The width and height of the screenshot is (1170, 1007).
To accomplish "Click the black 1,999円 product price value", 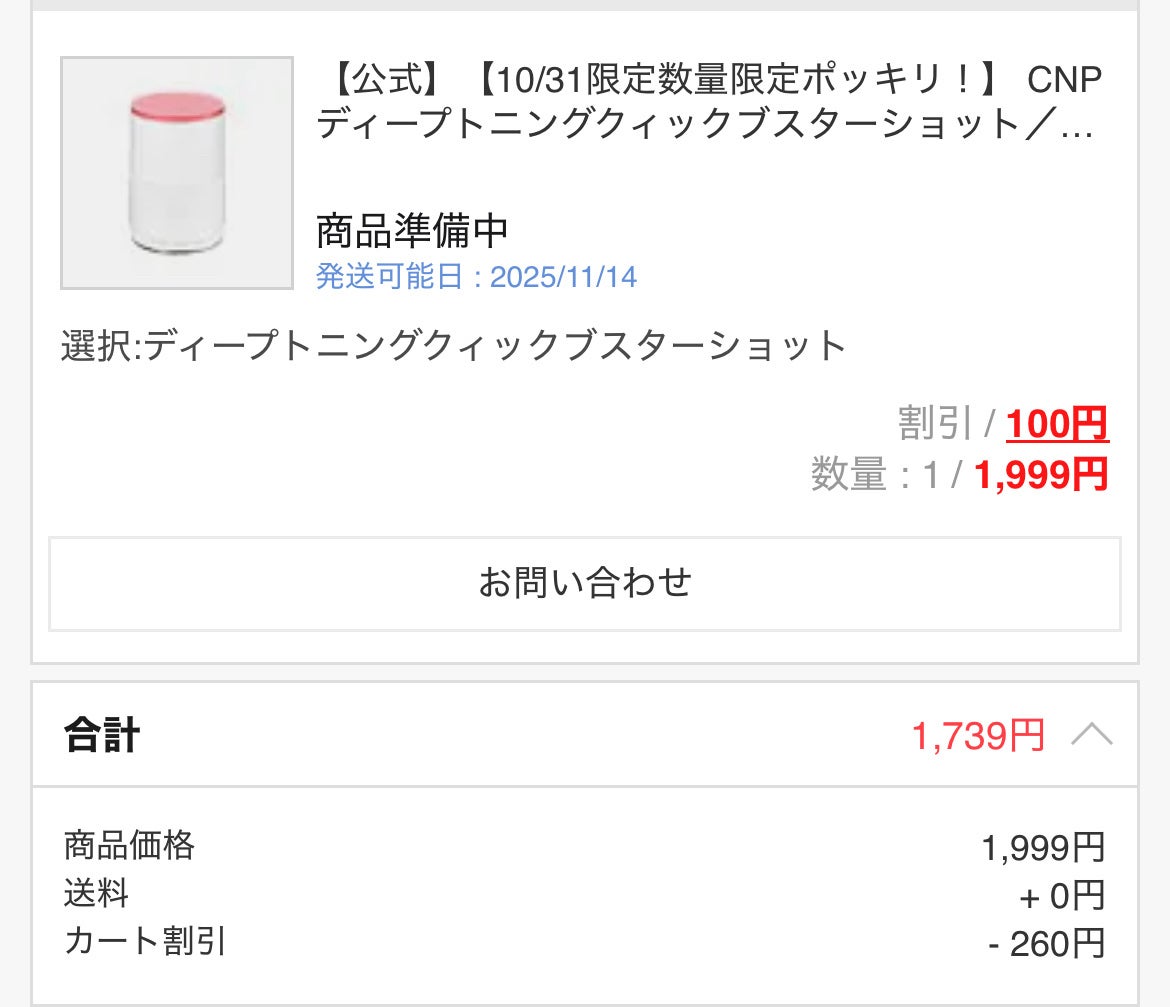I will pyautogui.click(x=1043, y=848).
